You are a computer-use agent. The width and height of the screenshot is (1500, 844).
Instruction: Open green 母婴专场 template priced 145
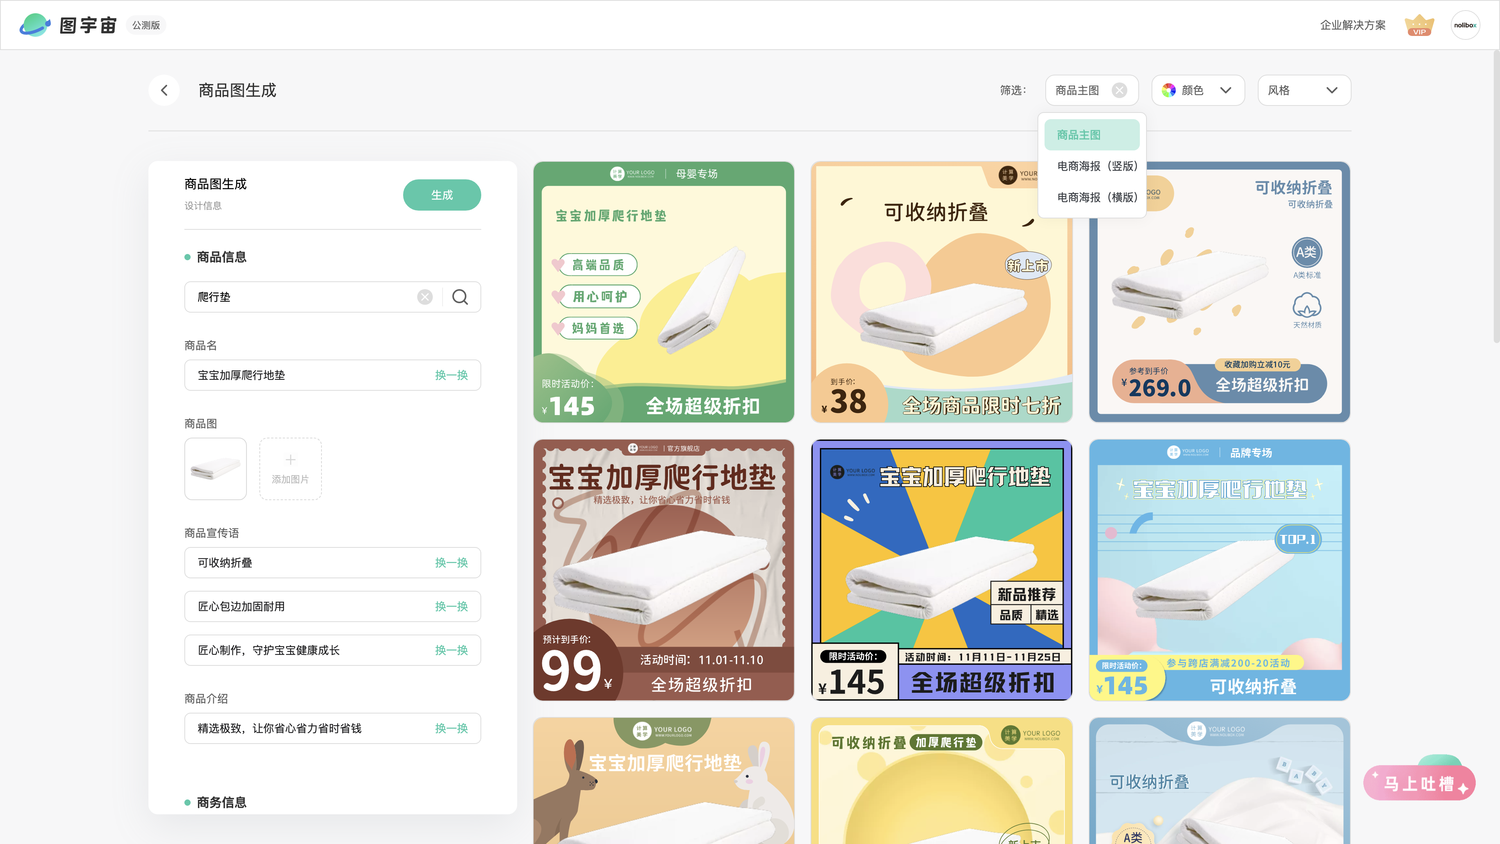coord(664,292)
